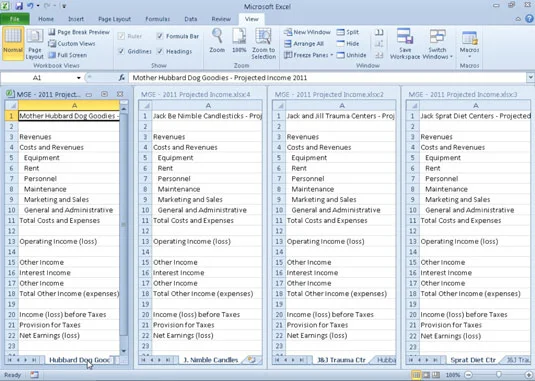Expand the formula bar
This screenshot has height=381, width=535.
(x=531, y=77)
